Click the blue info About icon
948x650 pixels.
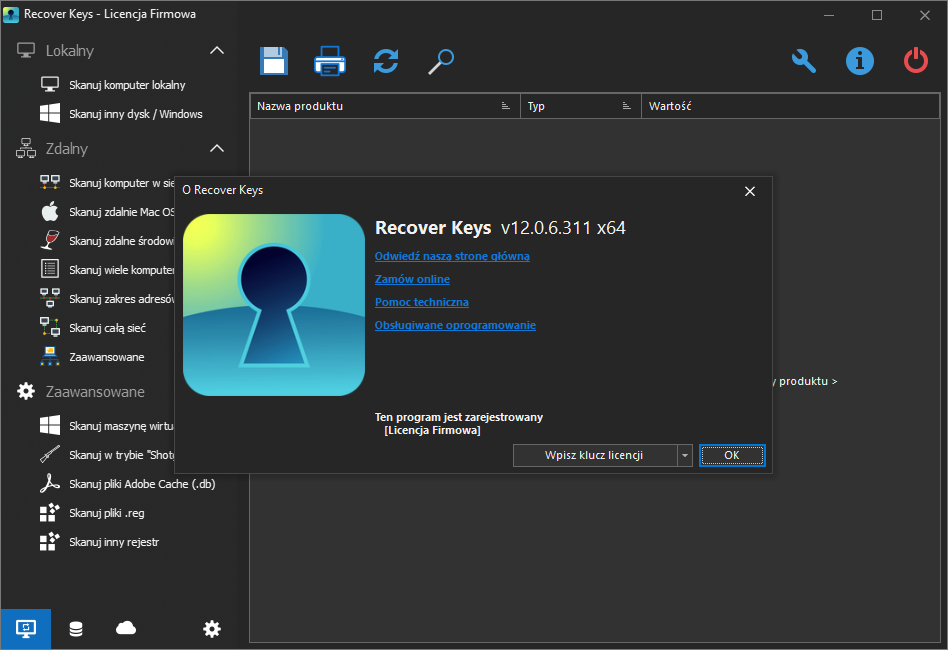click(860, 61)
